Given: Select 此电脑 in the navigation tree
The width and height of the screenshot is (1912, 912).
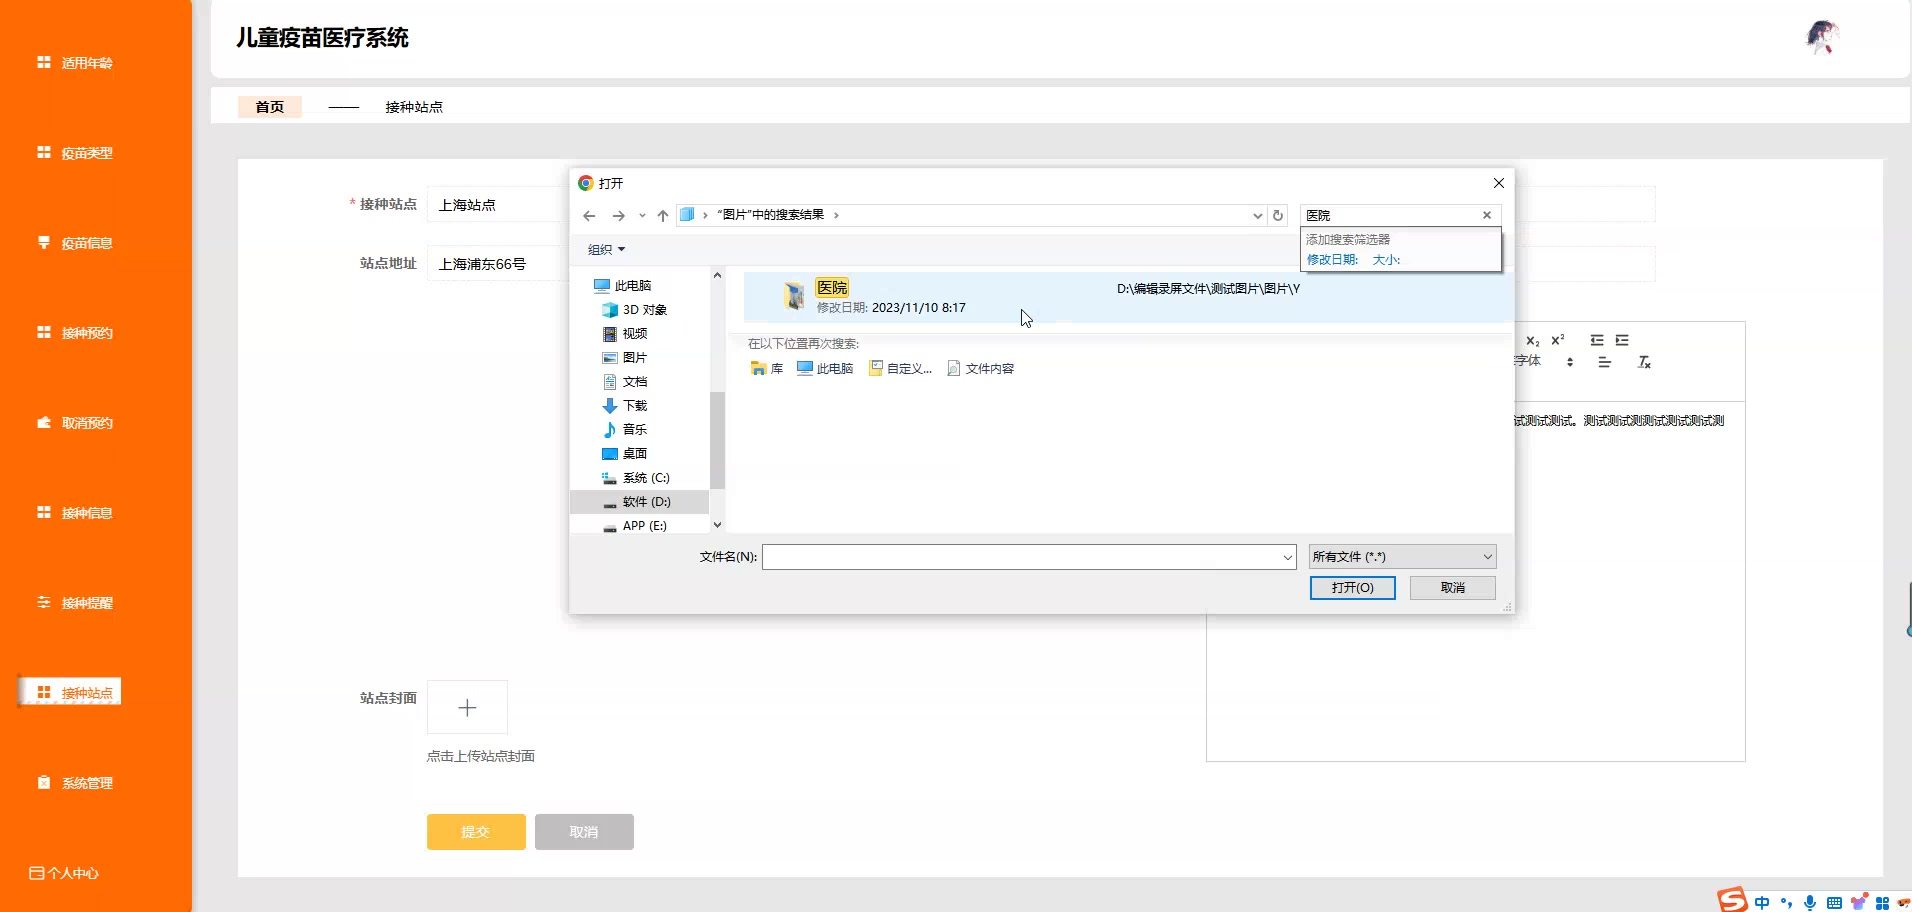Looking at the screenshot, I should (623, 286).
